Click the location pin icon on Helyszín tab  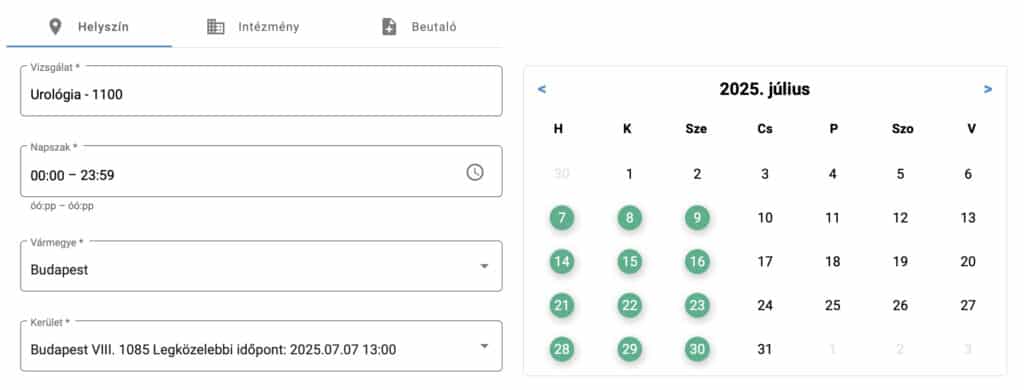[56, 27]
